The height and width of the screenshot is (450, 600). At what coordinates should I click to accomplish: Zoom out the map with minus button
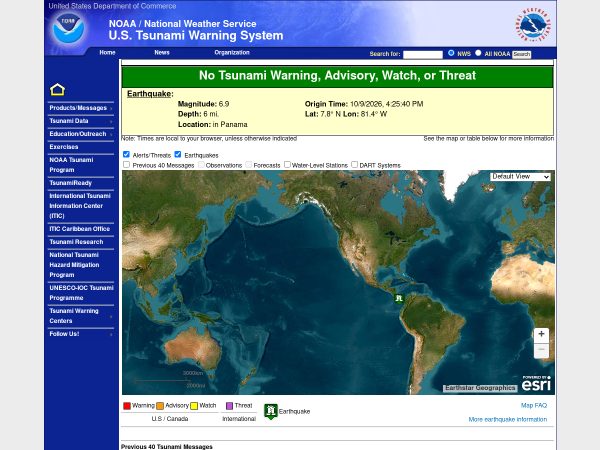point(541,350)
